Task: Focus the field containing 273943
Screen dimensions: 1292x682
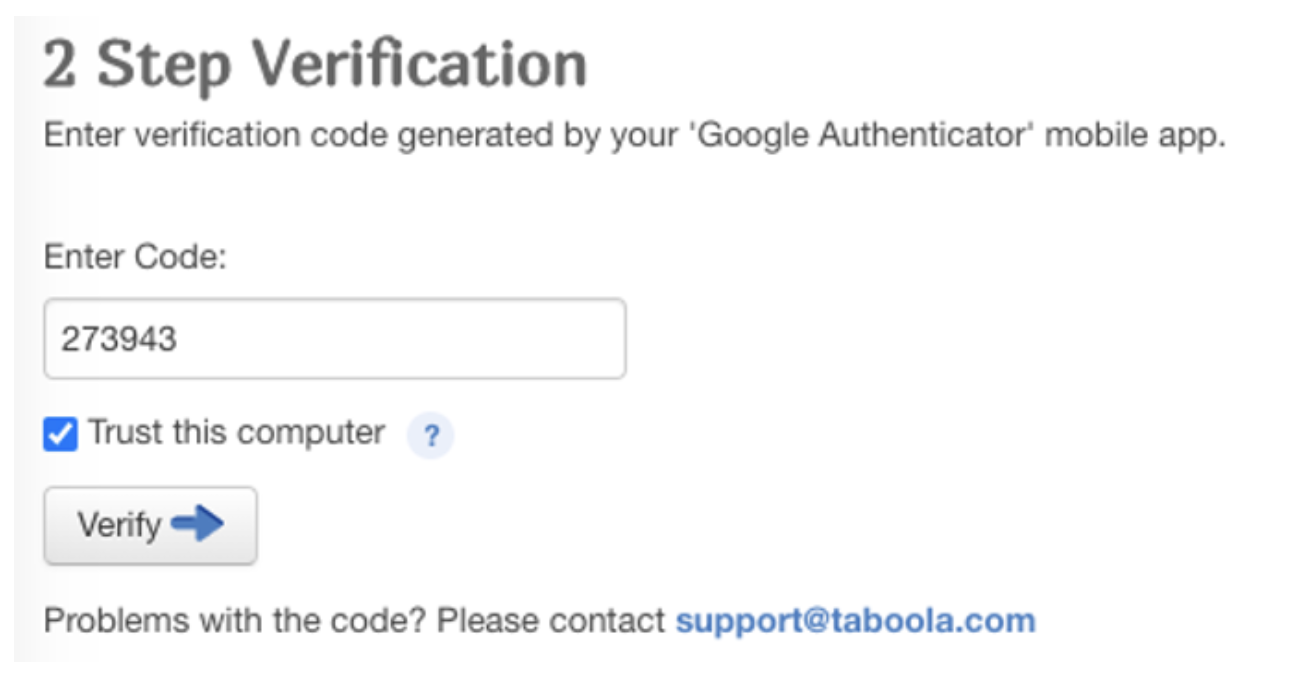Action: [x=335, y=338]
